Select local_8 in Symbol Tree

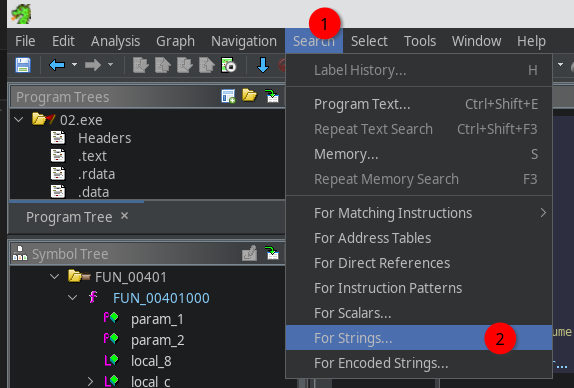click(x=151, y=361)
